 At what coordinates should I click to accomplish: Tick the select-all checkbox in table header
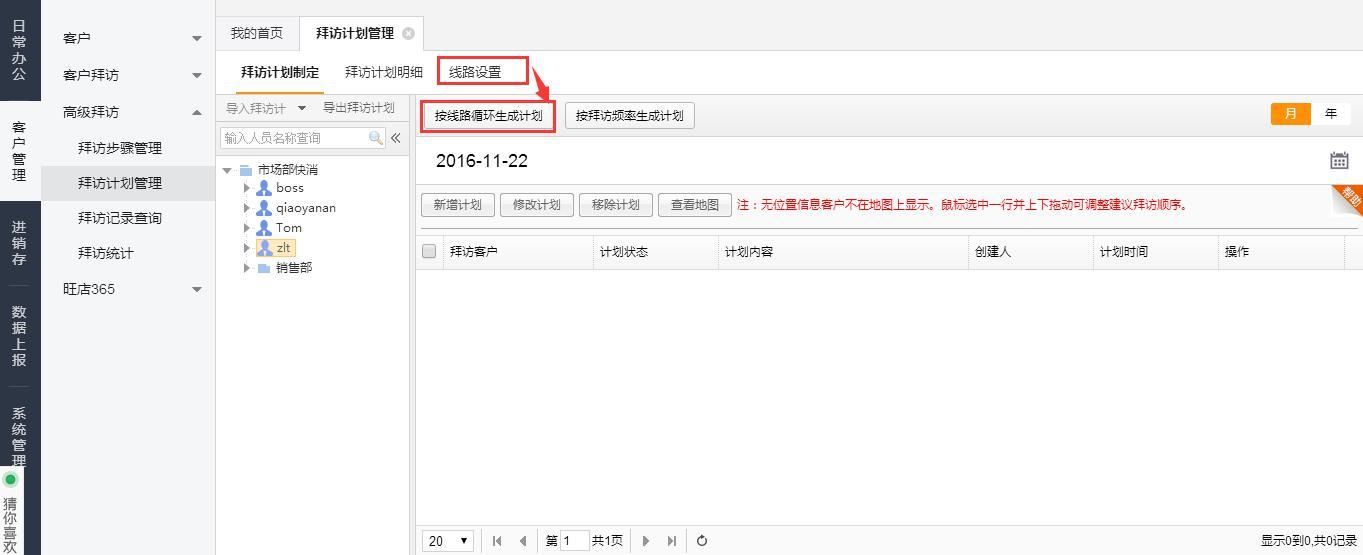click(429, 252)
